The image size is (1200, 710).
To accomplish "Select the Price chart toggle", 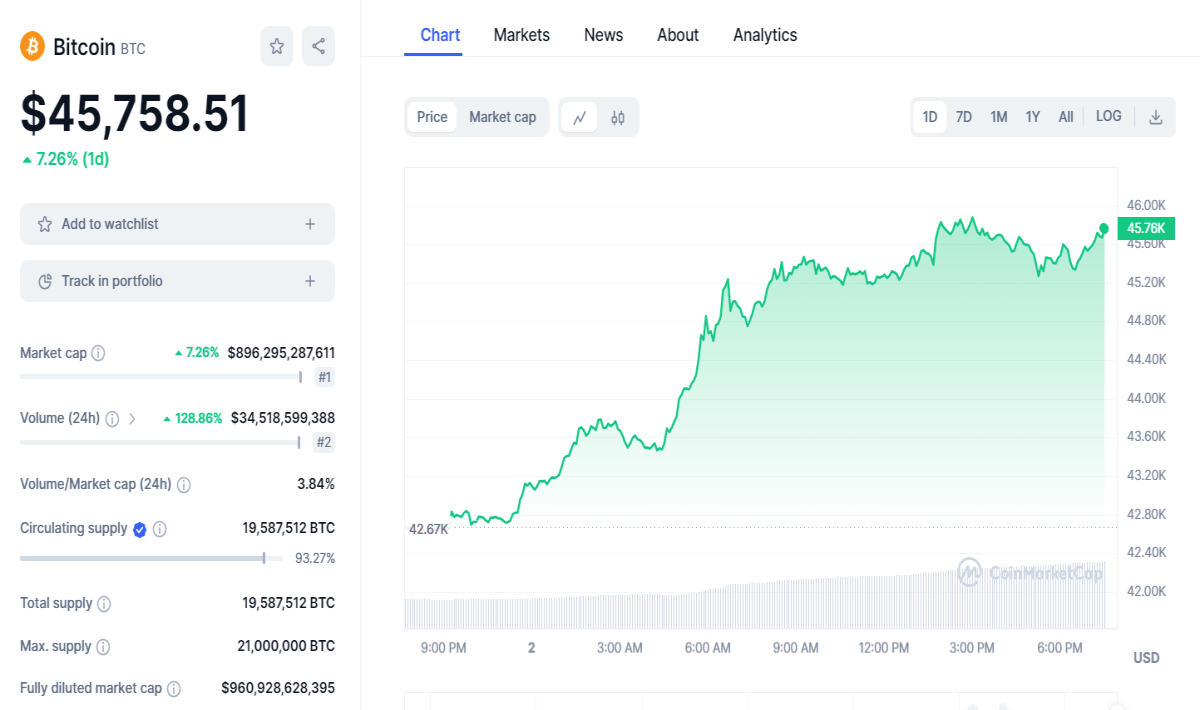I will coord(432,117).
